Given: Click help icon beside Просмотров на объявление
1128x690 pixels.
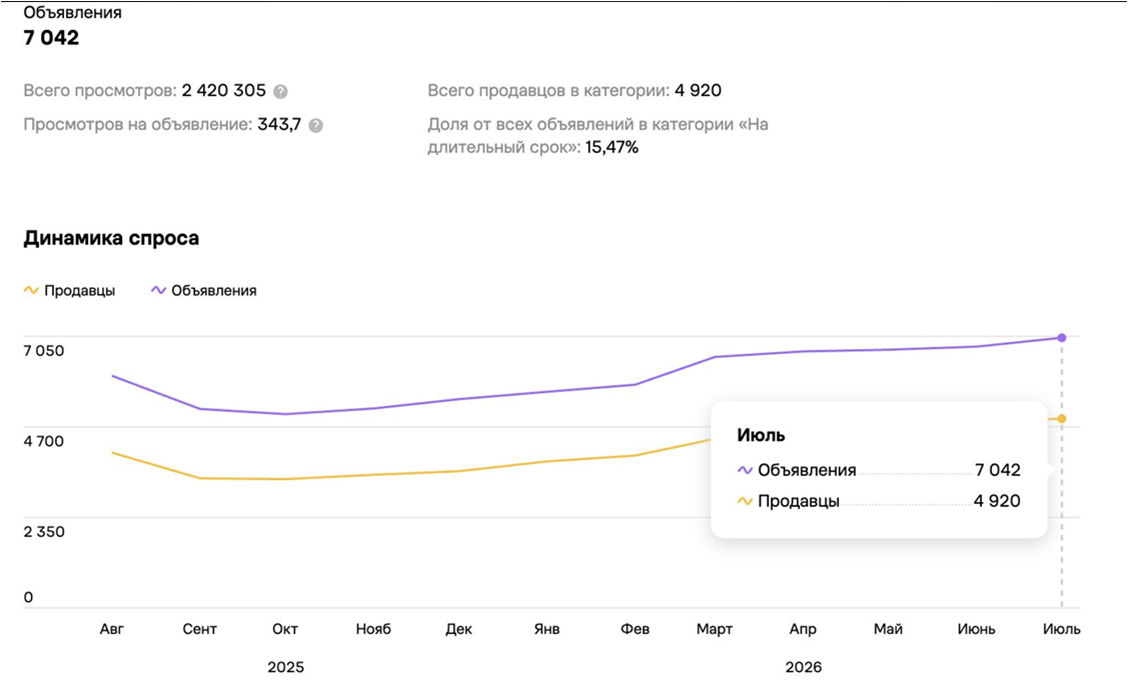Looking at the screenshot, I should click(x=316, y=125).
